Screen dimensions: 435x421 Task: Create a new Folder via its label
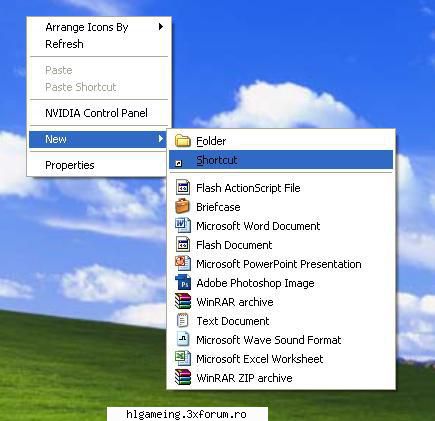click(x=211, y=141)
